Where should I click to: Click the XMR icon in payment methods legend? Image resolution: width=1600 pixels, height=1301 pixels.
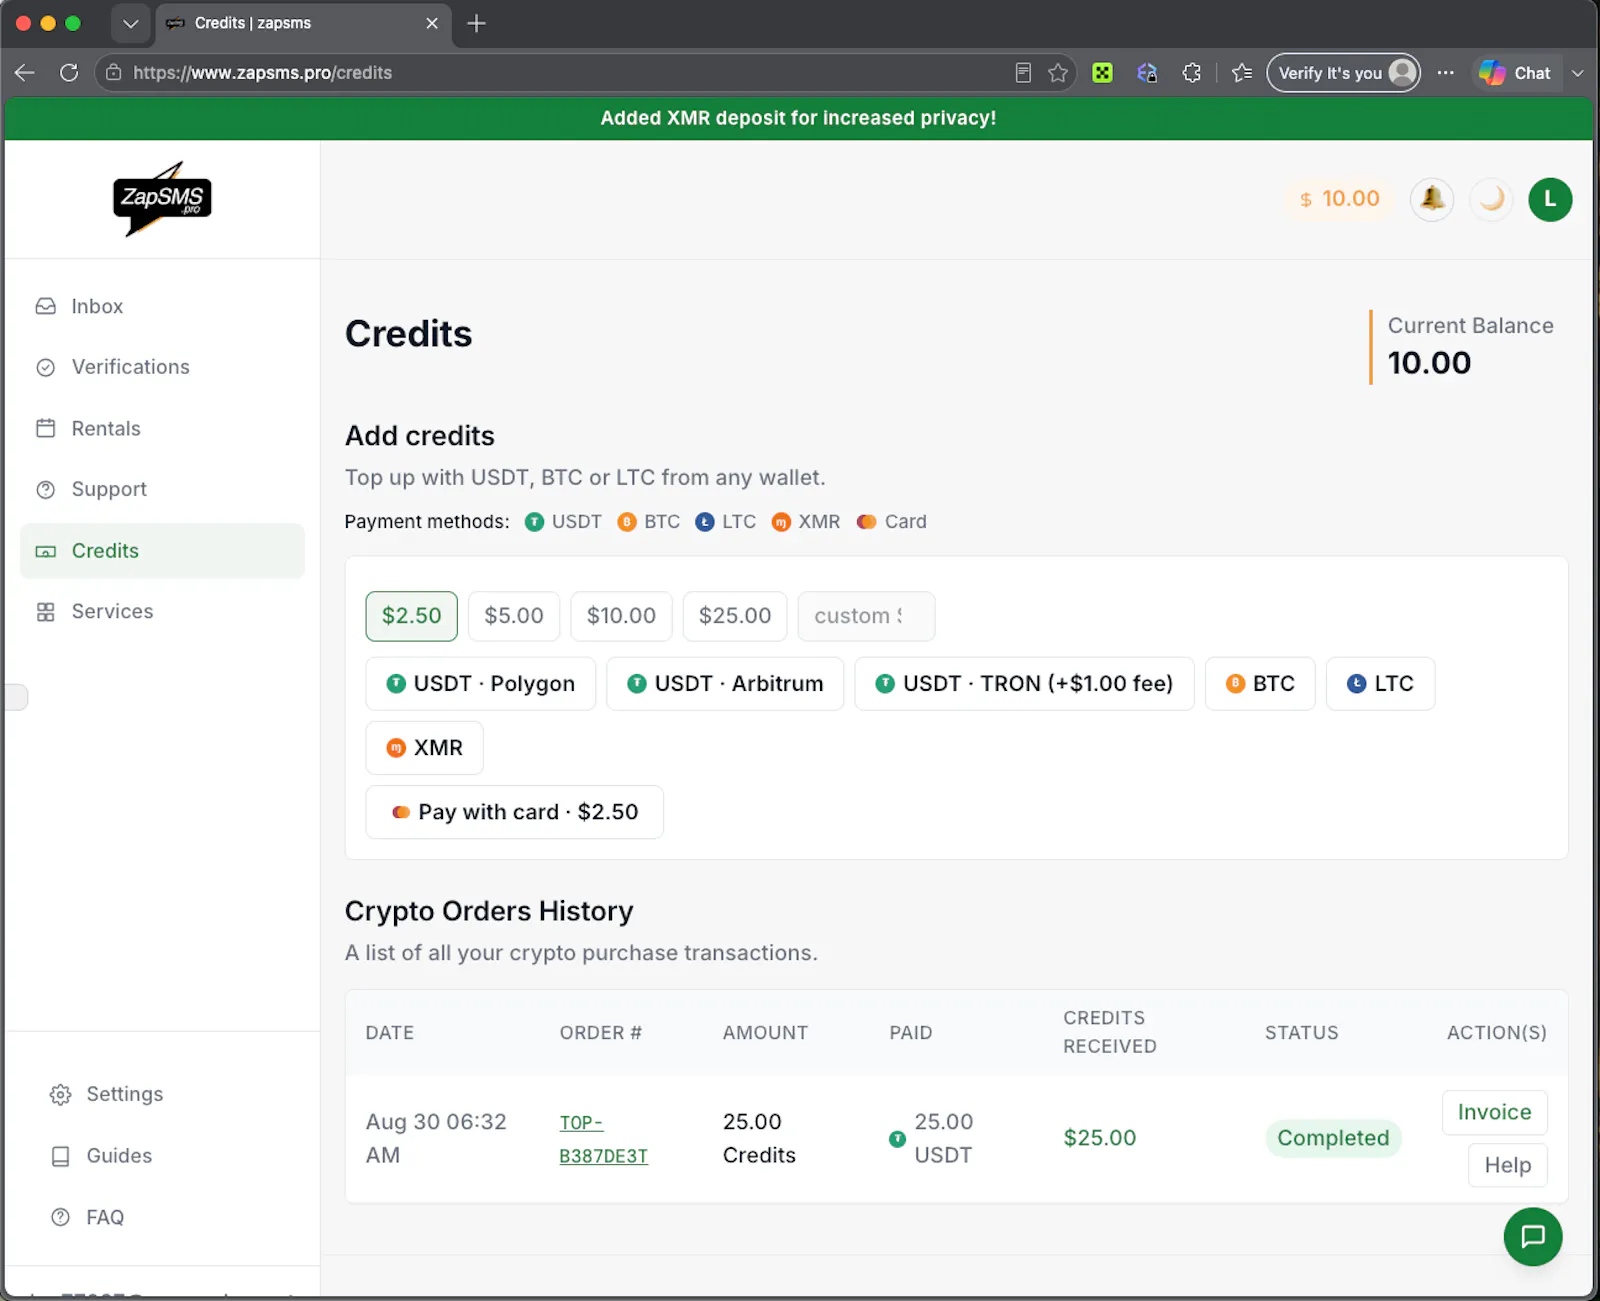(x=781, y=522)
